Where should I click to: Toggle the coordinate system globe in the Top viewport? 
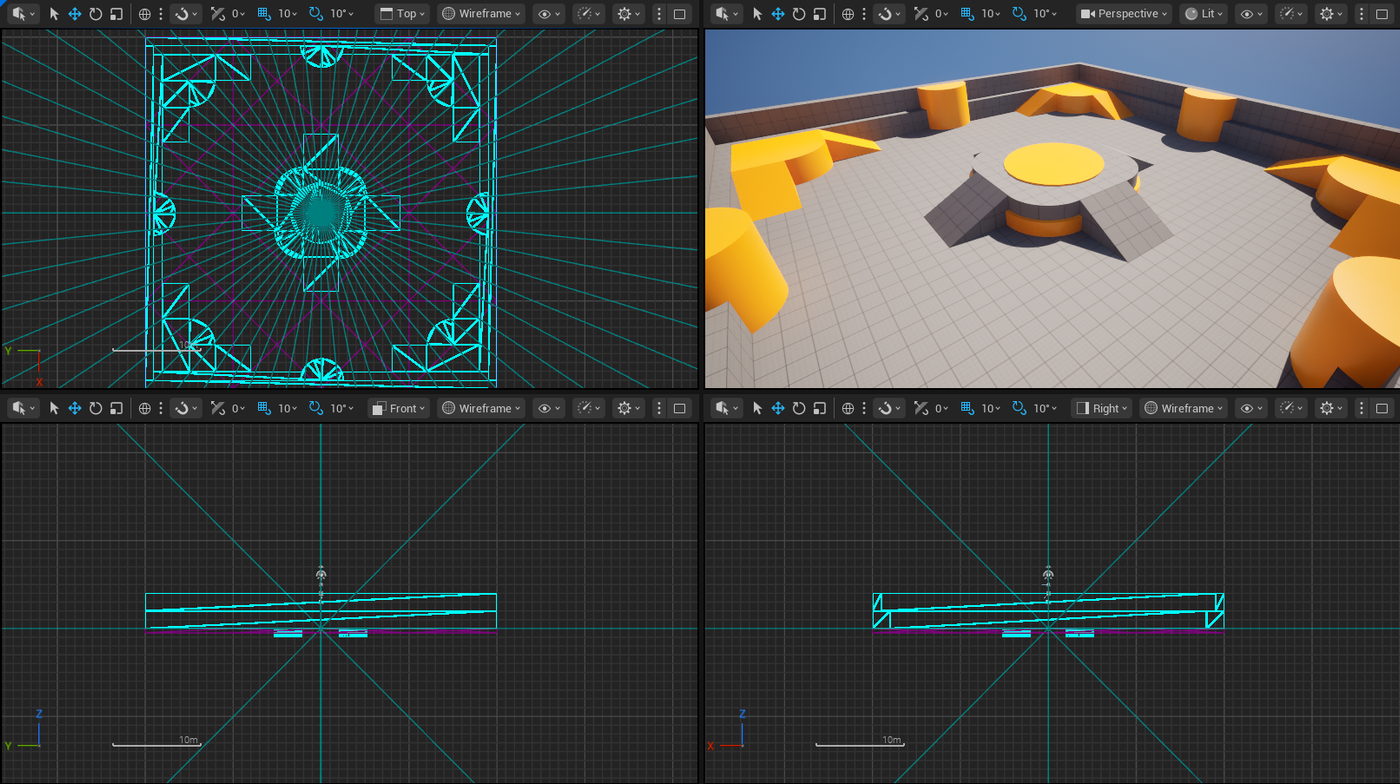point(145,14)
